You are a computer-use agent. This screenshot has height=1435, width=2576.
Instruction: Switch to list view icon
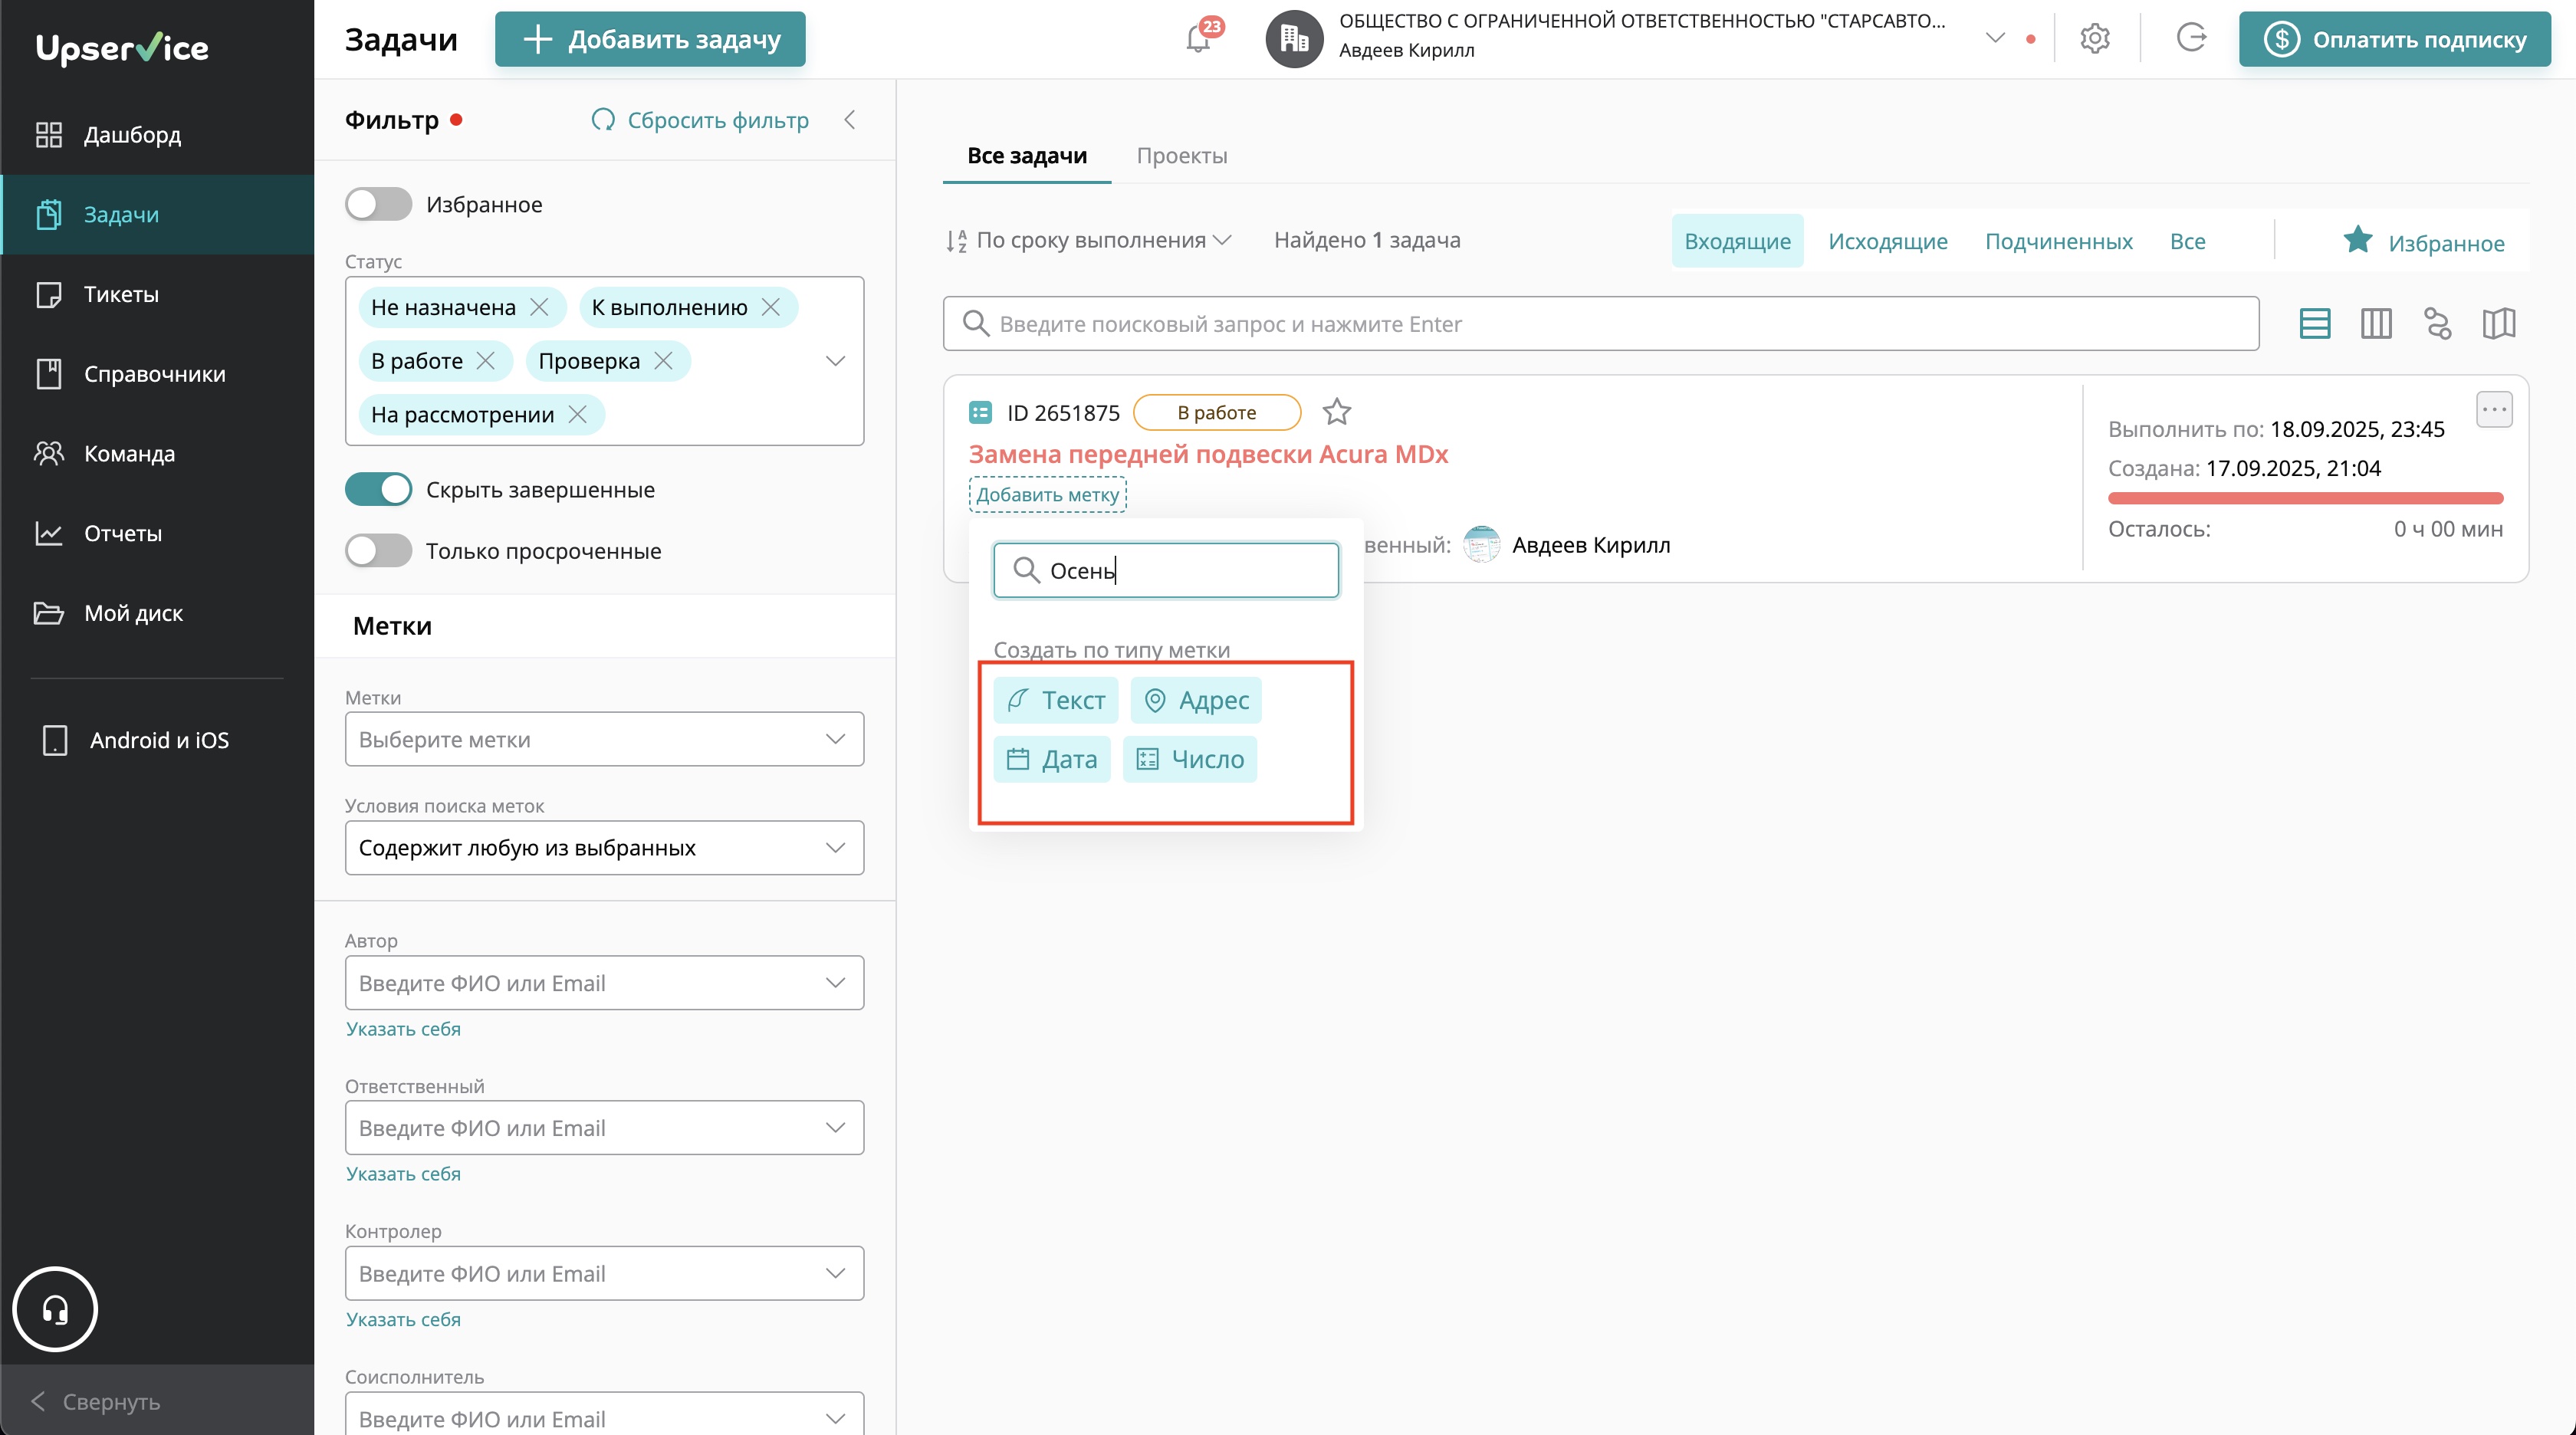point(2314,323)
